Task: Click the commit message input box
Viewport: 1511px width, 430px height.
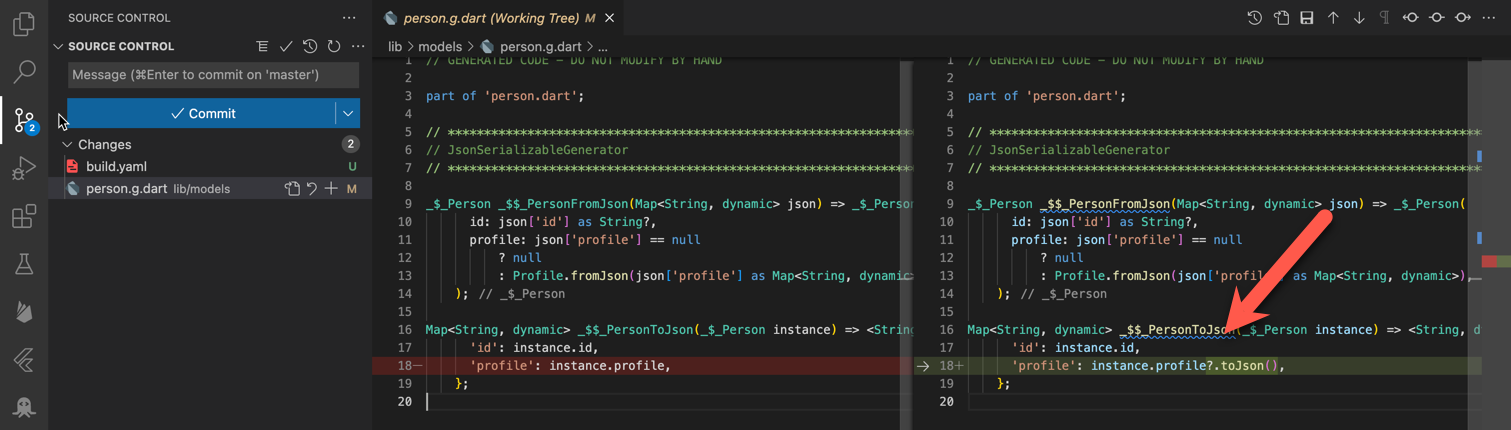Action: (213, 75)
